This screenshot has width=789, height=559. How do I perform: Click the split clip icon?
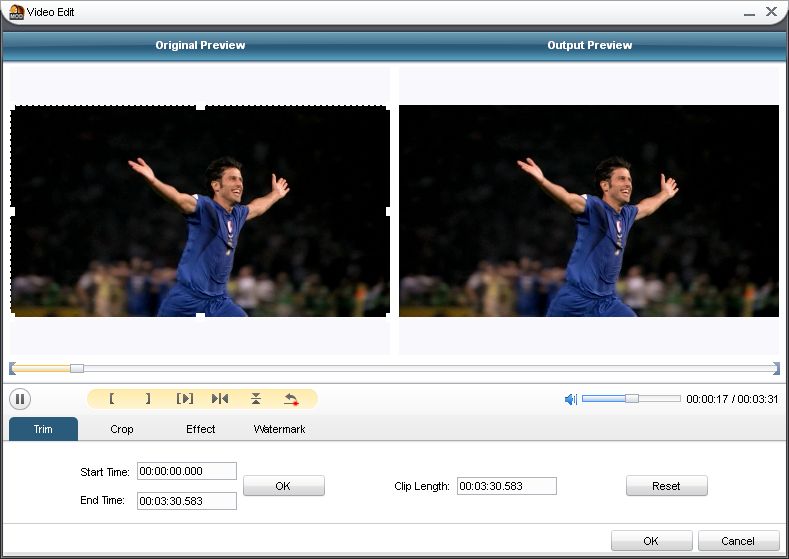point(220,399)
